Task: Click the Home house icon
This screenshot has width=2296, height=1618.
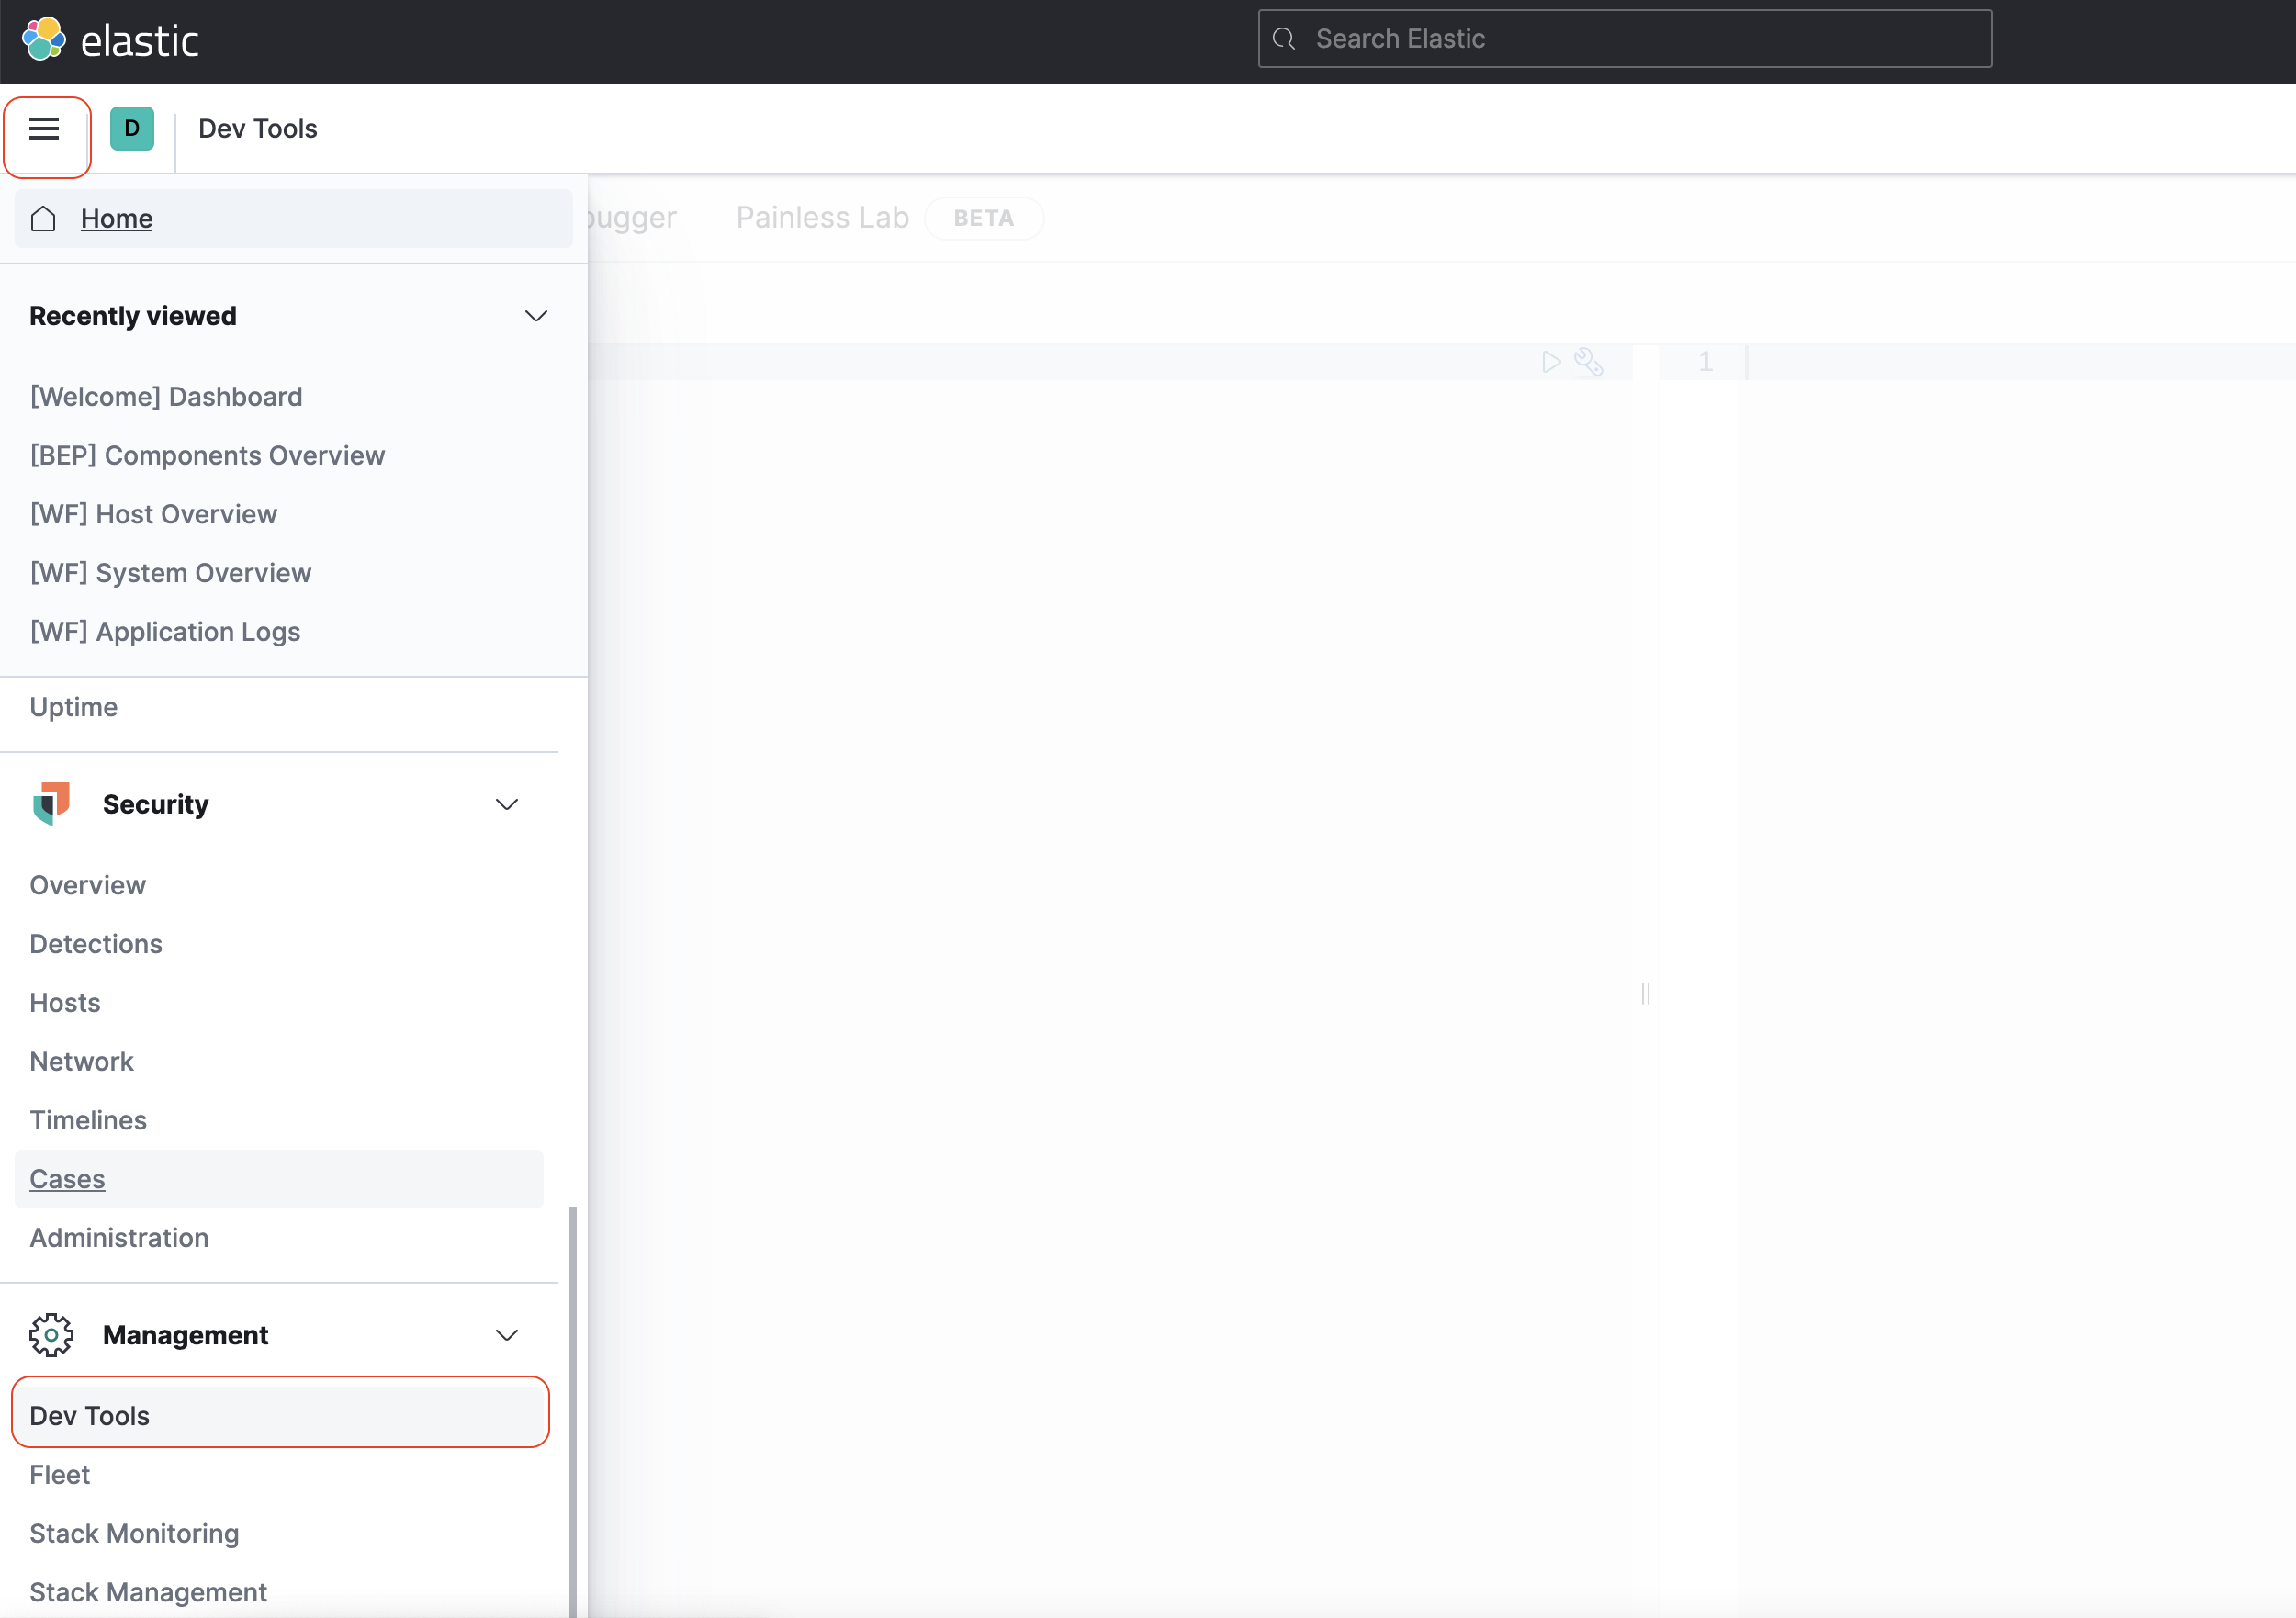Action: point(43,218)
